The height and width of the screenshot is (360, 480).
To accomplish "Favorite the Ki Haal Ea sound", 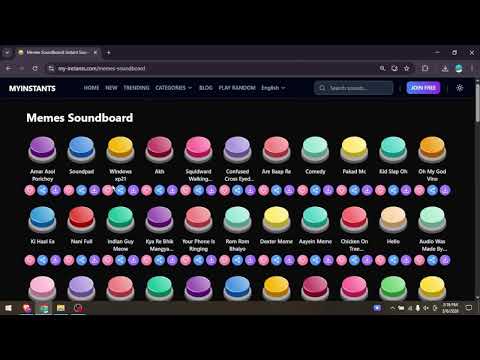I will point(30,260).
